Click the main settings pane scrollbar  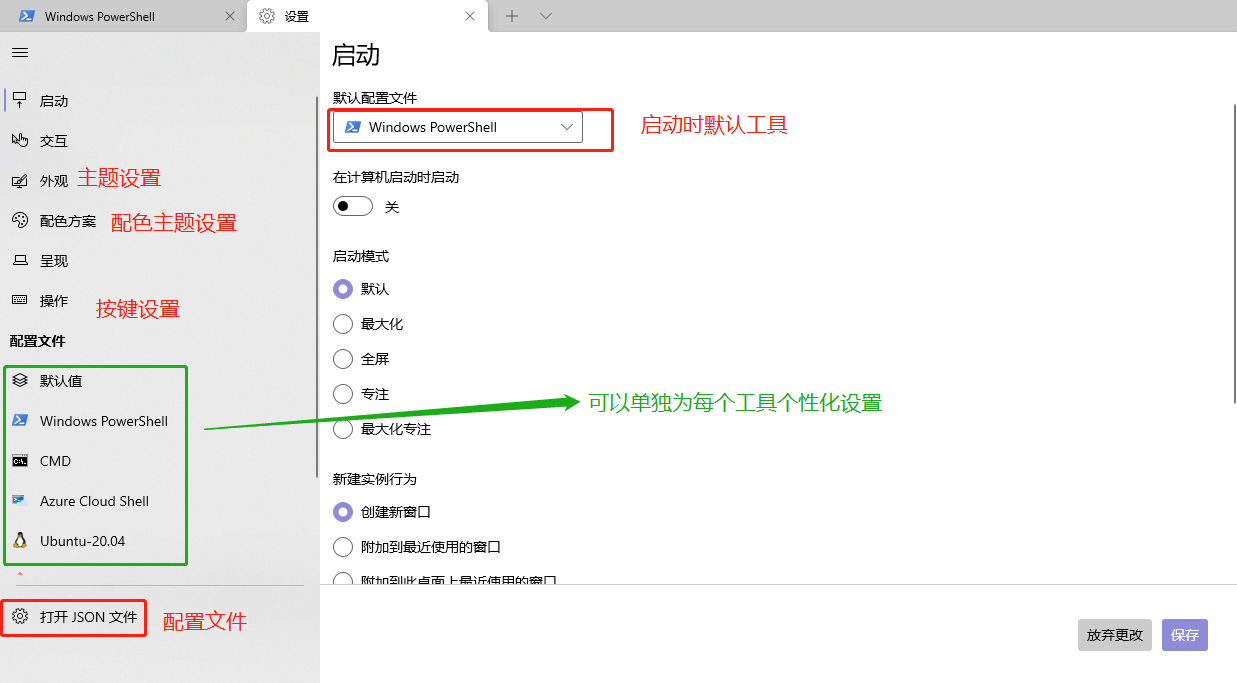pyautogui.click(x=1234, y=252)
